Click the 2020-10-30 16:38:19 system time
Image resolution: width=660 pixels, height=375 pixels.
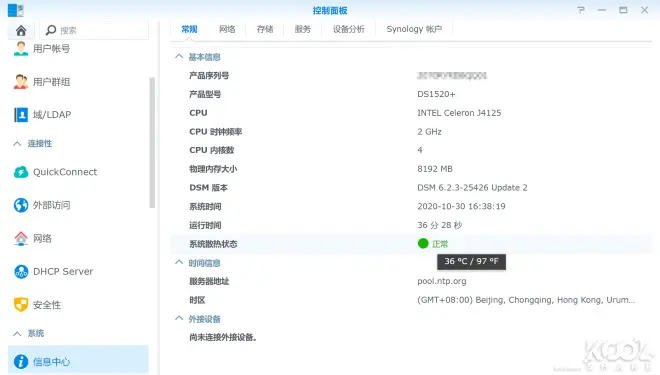point(461,206)
